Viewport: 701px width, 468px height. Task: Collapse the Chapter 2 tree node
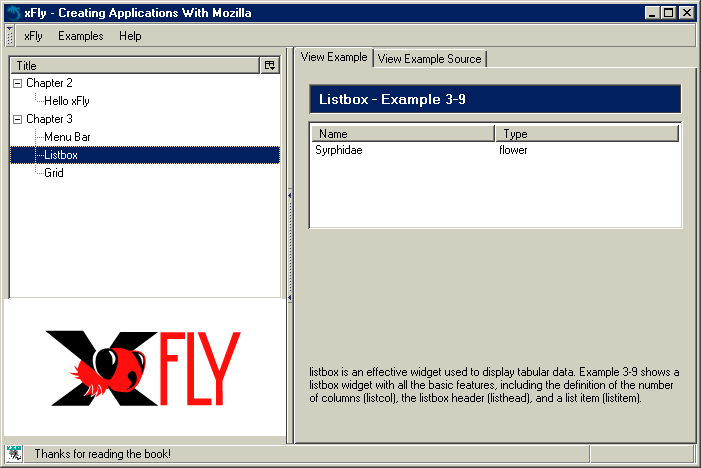(17, 83)
